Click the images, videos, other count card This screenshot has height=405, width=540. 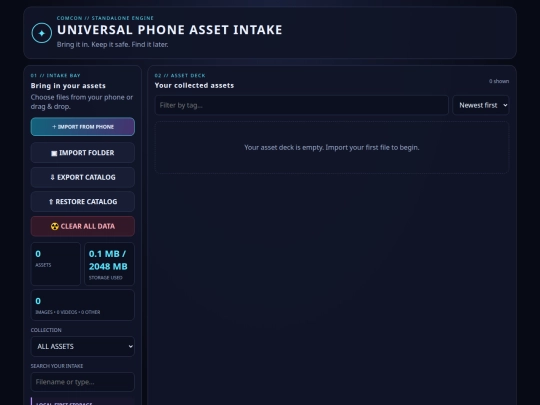[x=83, y=305]
